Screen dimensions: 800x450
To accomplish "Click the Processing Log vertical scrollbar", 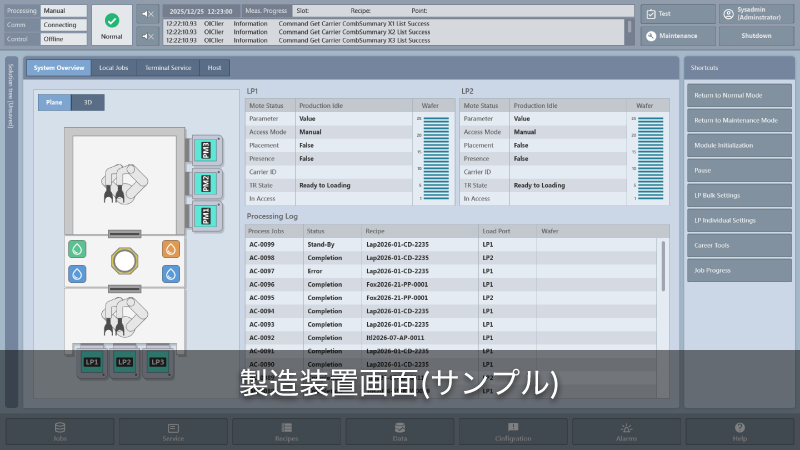I will click(662, 265).
